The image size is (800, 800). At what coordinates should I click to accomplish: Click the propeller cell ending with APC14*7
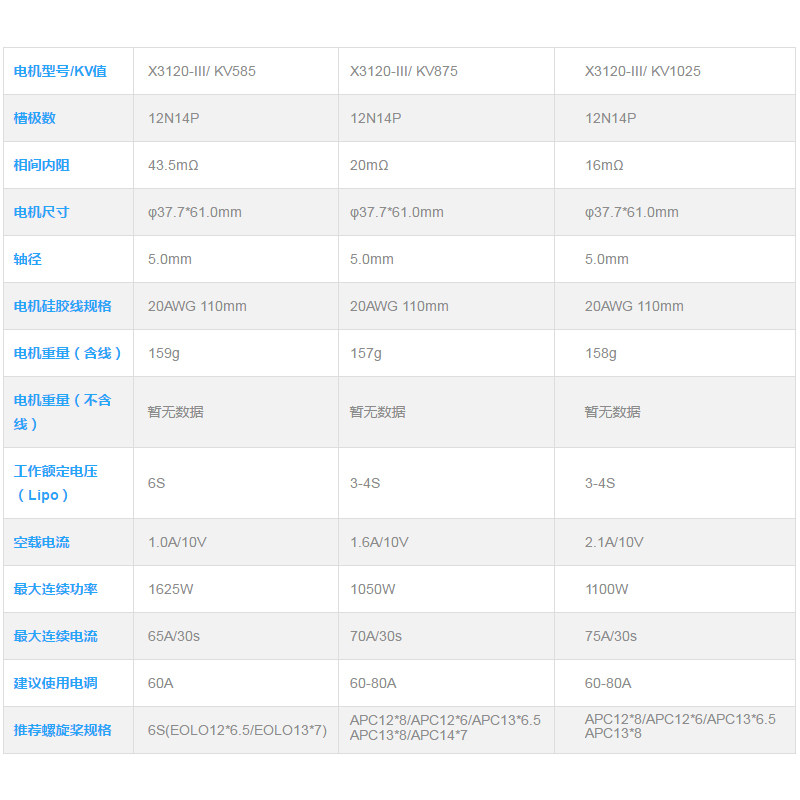pos(445,728)
